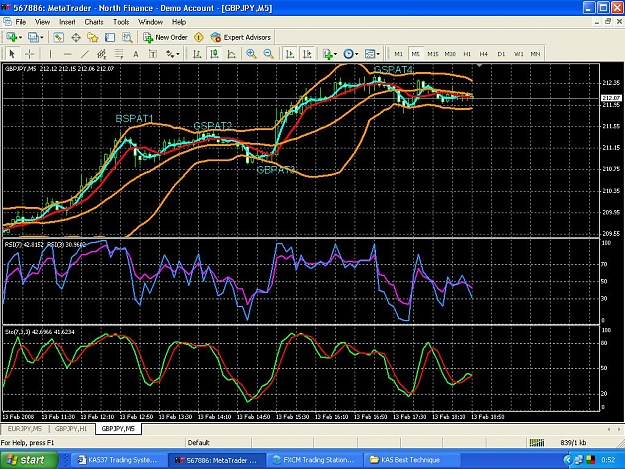Viewport: 625px width, 469px height.
Task: Switch chart to Candlesticks mode
Action: point(214,54)
